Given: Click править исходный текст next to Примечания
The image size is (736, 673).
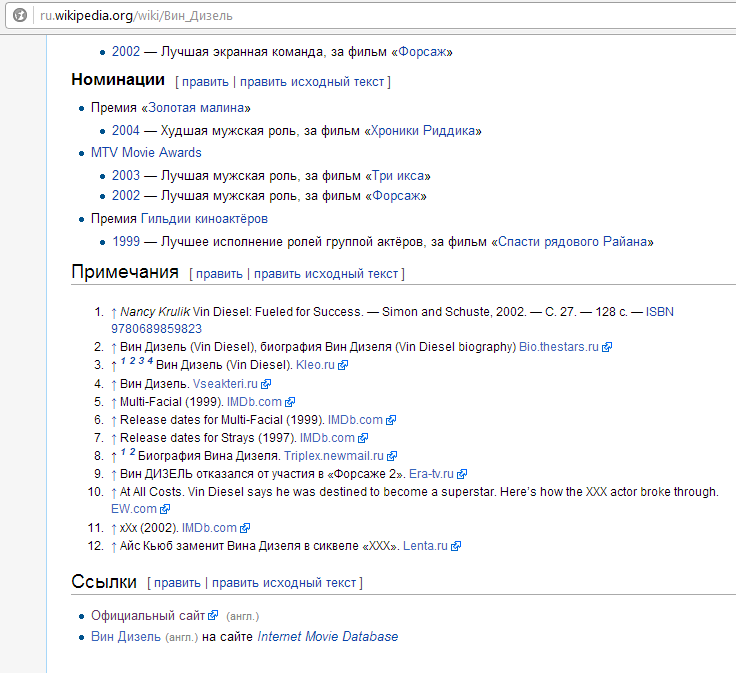Looking at the screenshot, I should click(326, 273).
